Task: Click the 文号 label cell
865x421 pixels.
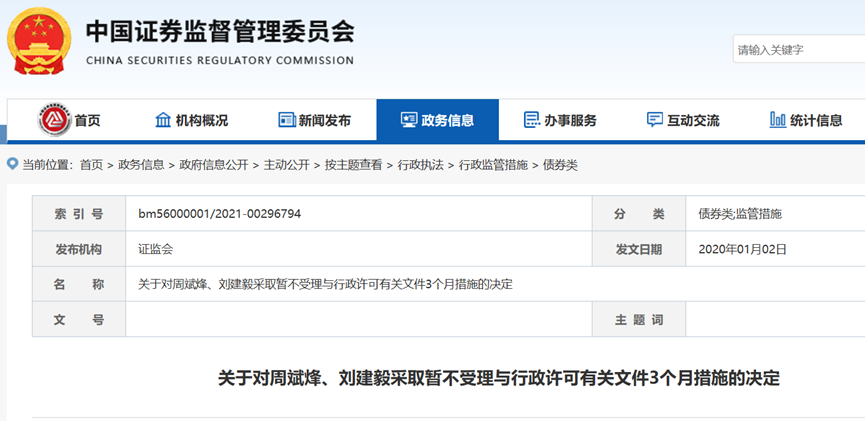Action: point(79,319)
